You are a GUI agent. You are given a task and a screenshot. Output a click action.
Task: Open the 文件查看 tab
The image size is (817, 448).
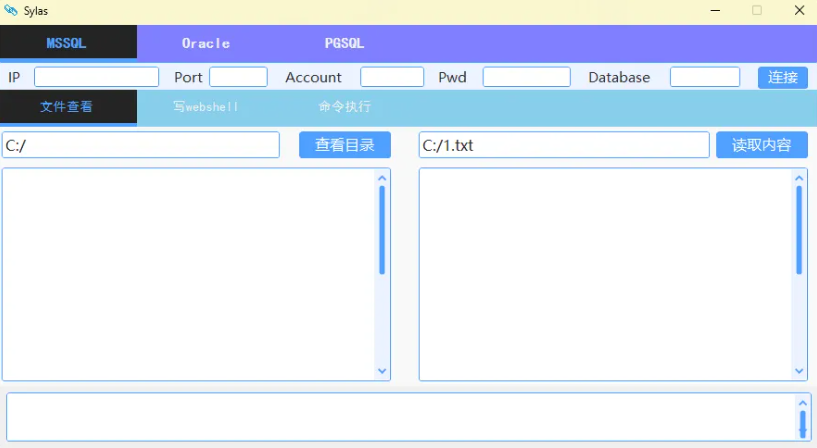click(68, 107)
